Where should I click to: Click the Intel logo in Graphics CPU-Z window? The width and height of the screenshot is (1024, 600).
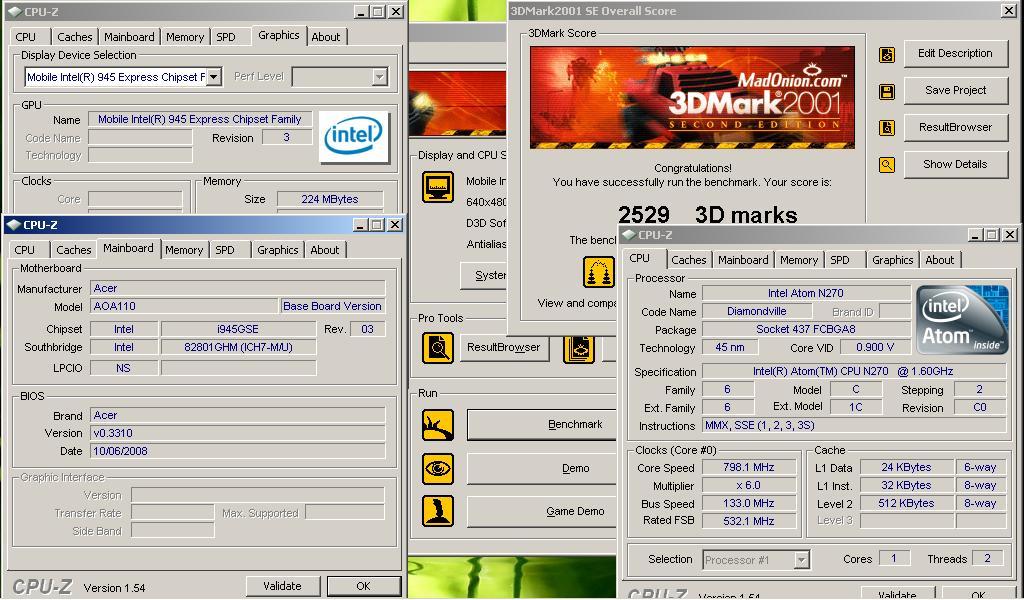click(x=353, y=136)
